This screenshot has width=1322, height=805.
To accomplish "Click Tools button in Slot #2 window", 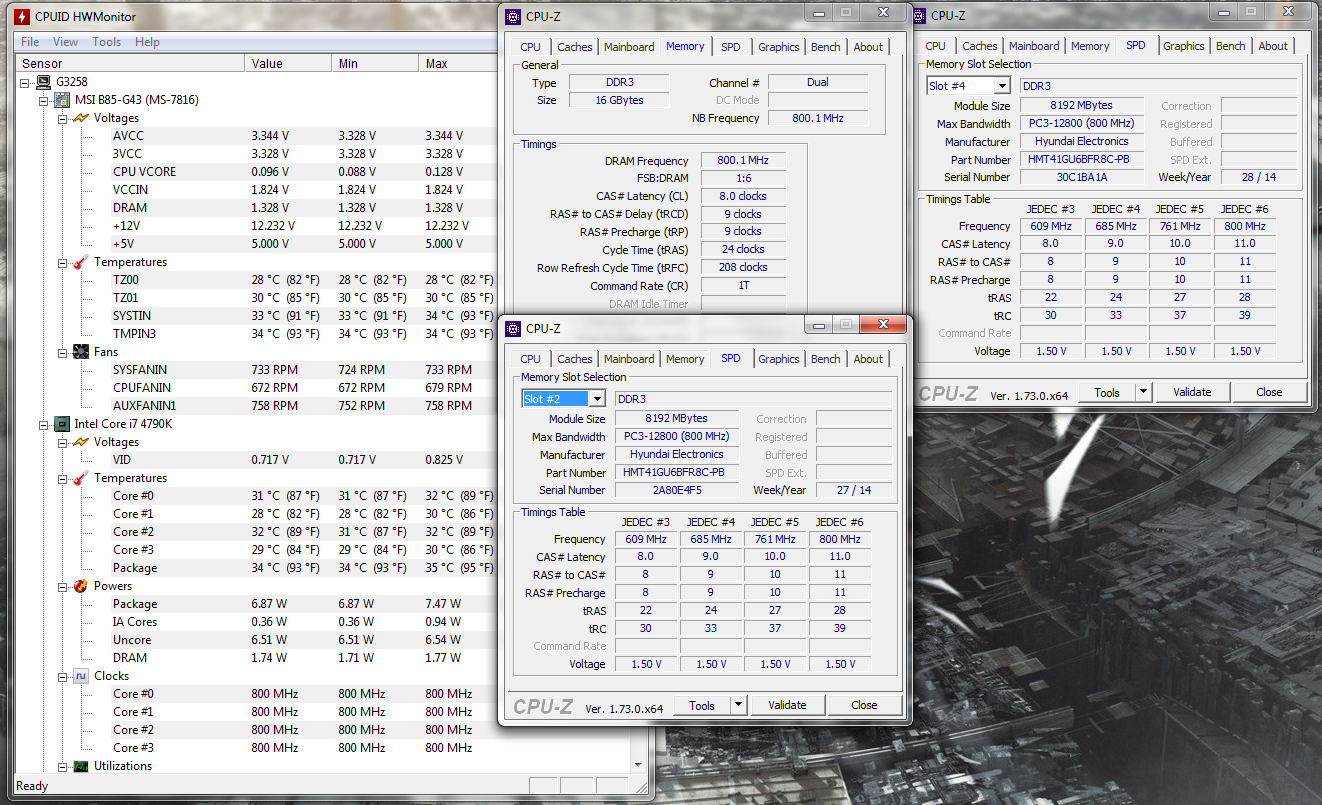I will coord(702,705).
